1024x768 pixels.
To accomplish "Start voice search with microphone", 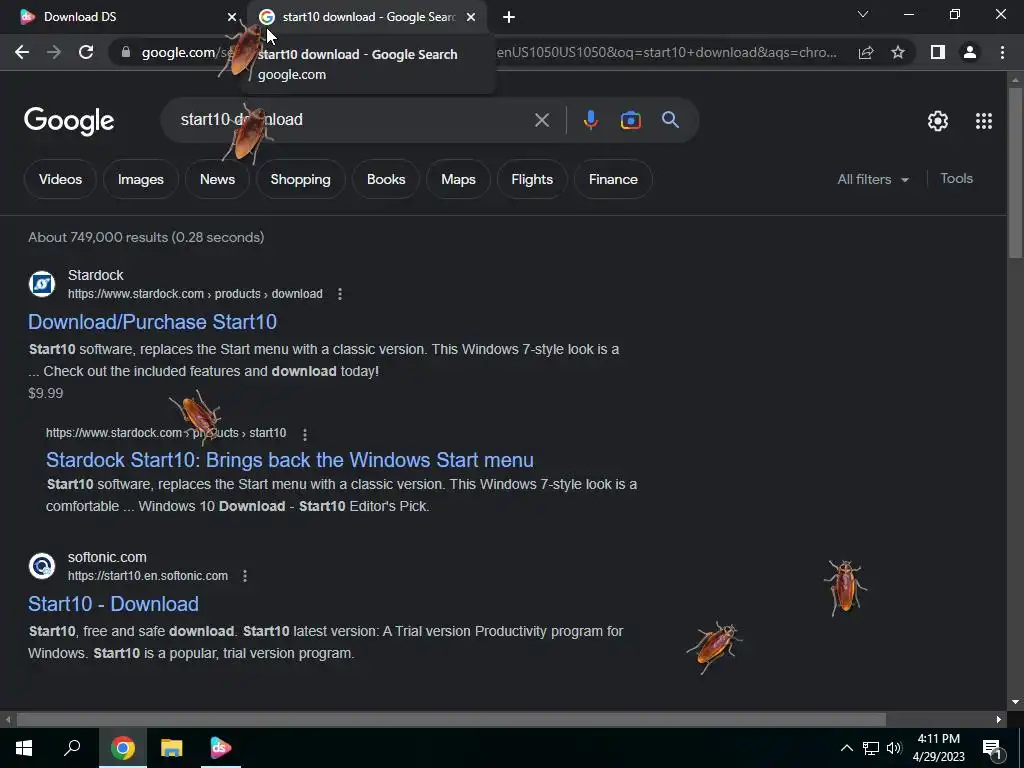I will pos(590,120).
